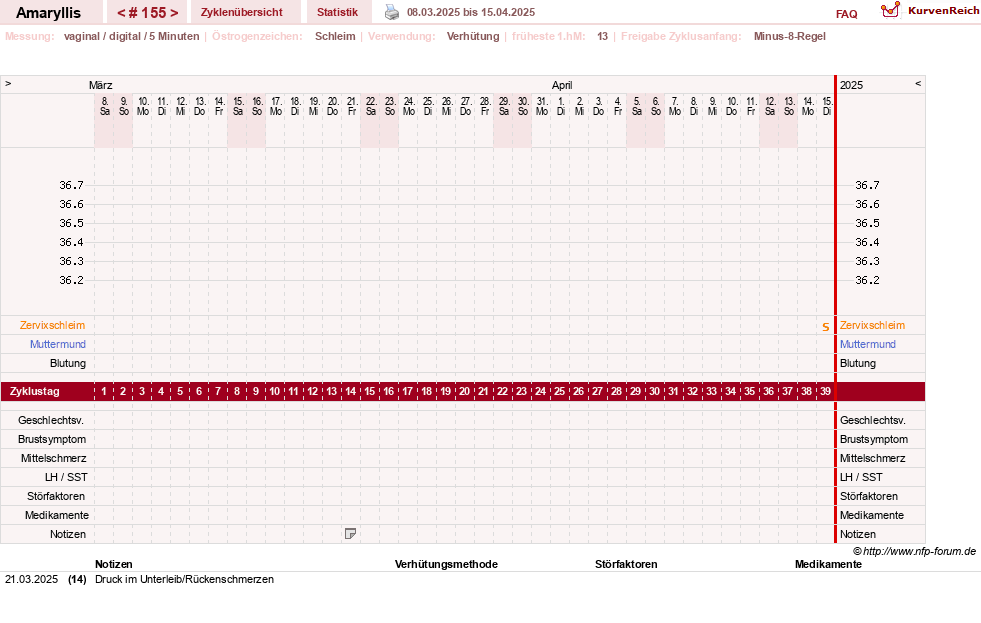Click Zyklustag cell 14
The height and width of the screenshot is (623, 981).
pyautogui.click(x=350, y=391)
